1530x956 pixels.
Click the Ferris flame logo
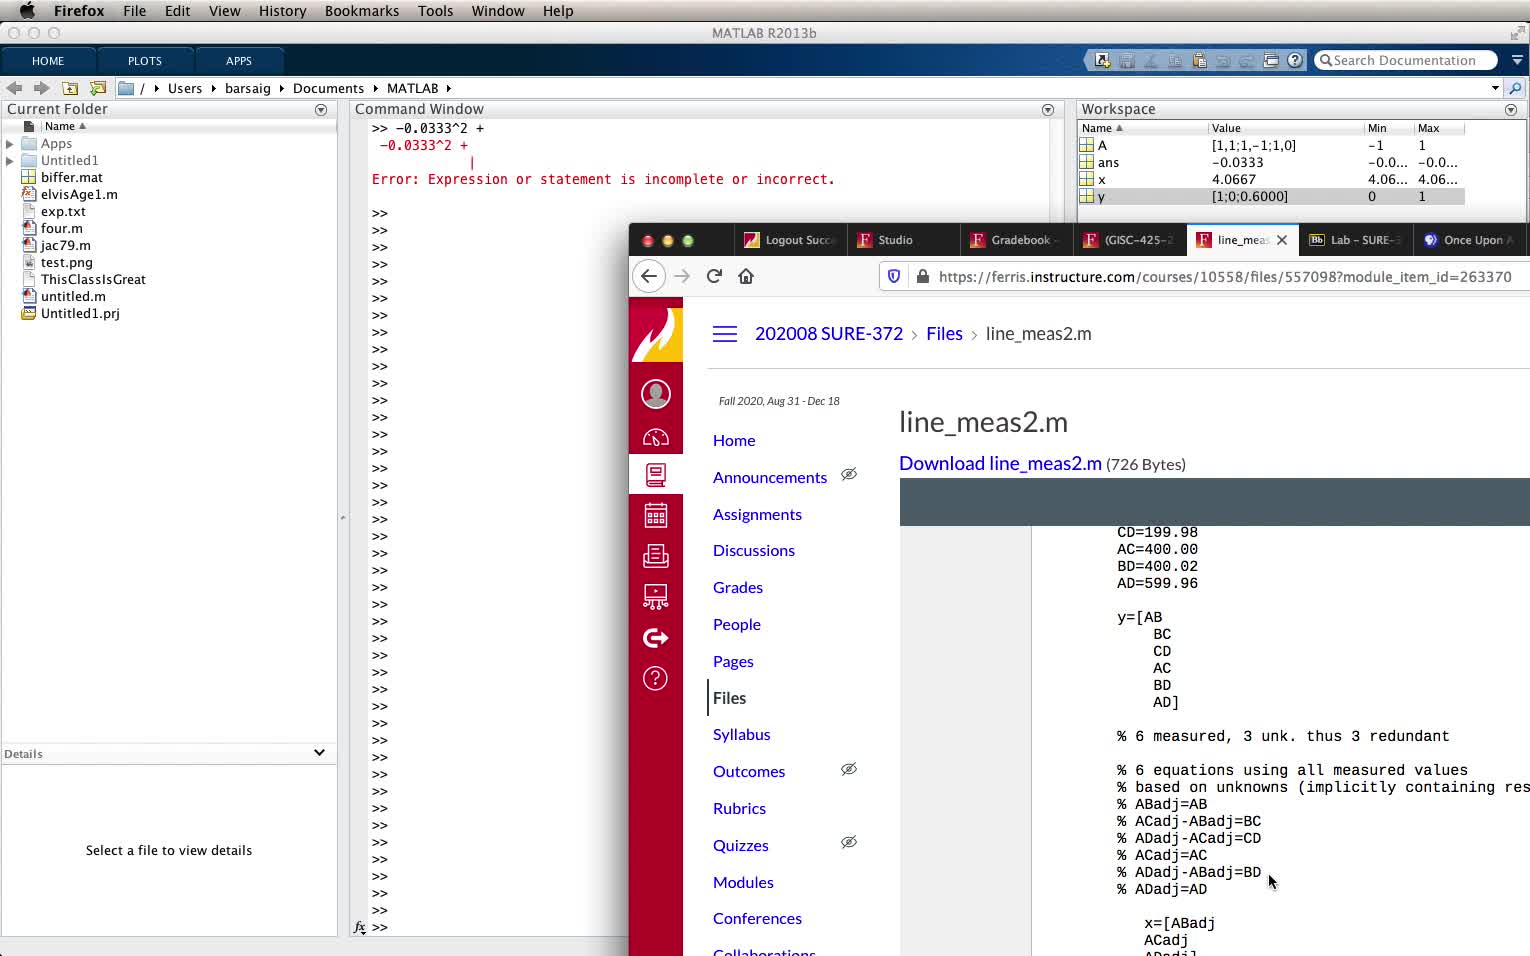pos(656,333)
